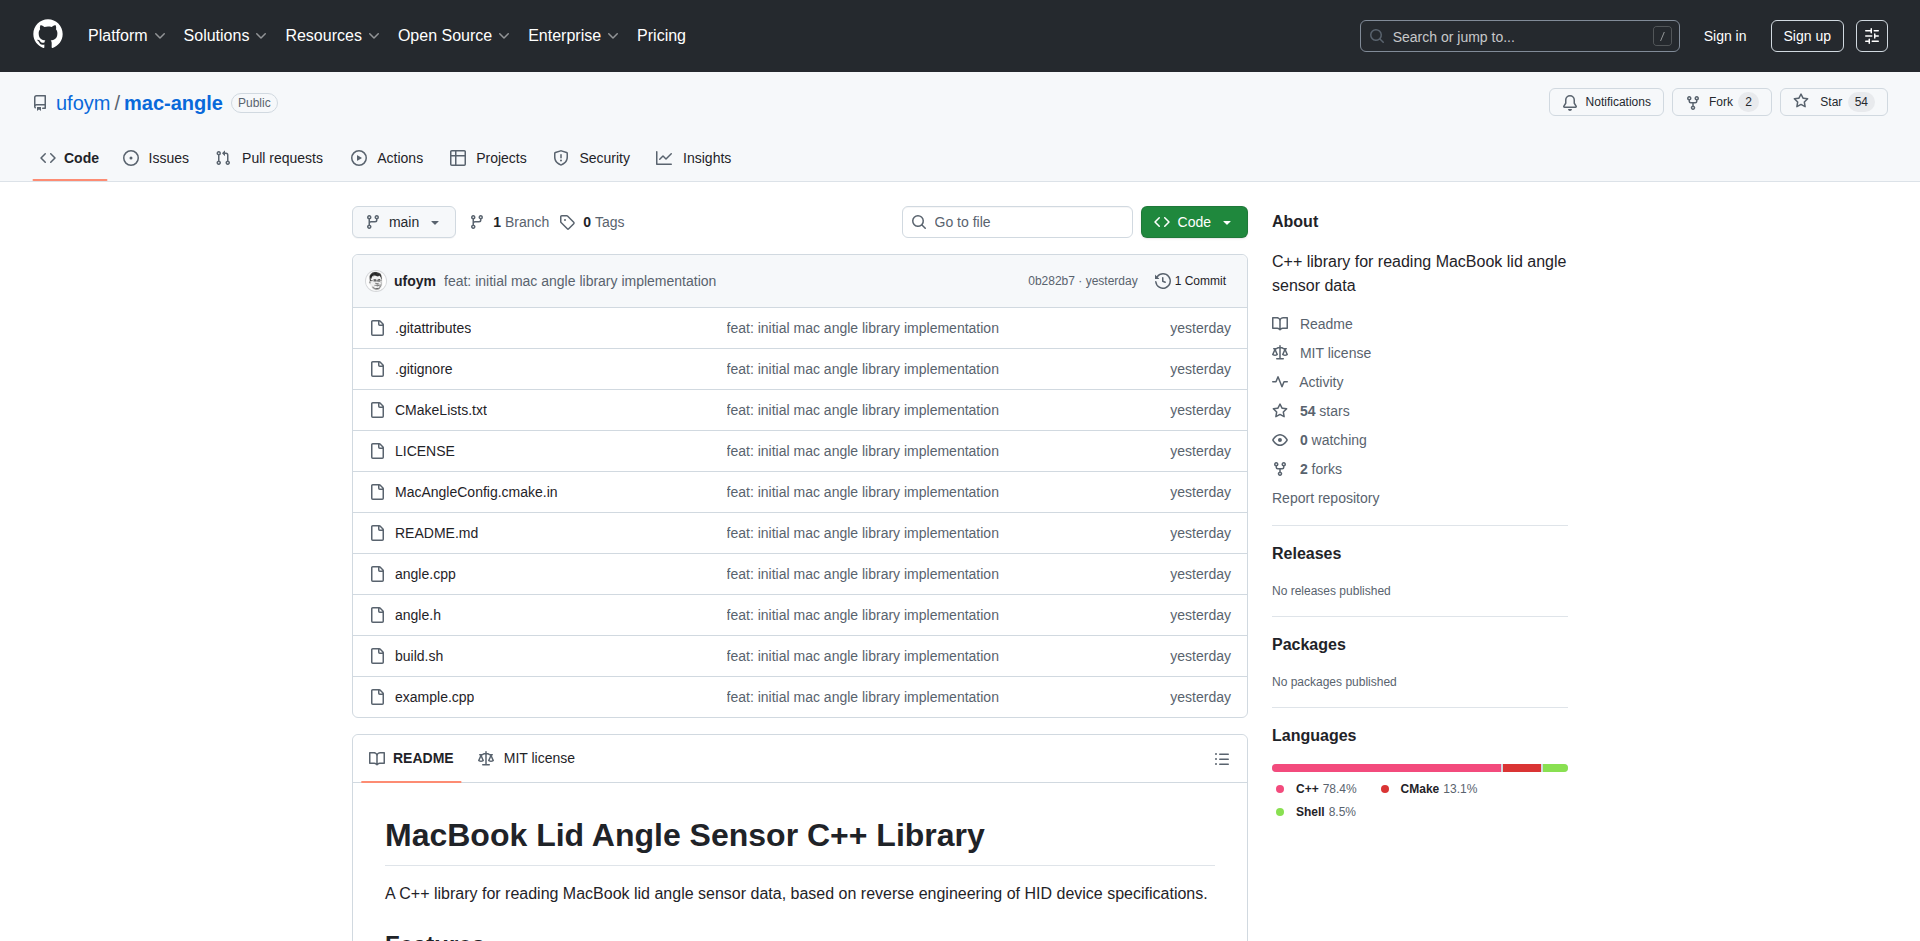Image resolution: width=1920 pixels, height=941 pixels.
Task: Open the Insights tab
Action: 694,158
